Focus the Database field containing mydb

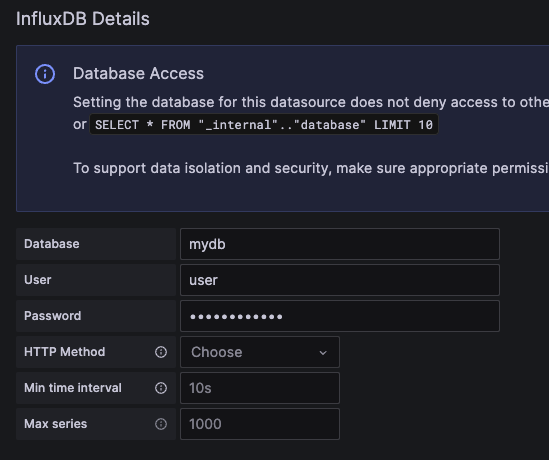pos(340,244)
